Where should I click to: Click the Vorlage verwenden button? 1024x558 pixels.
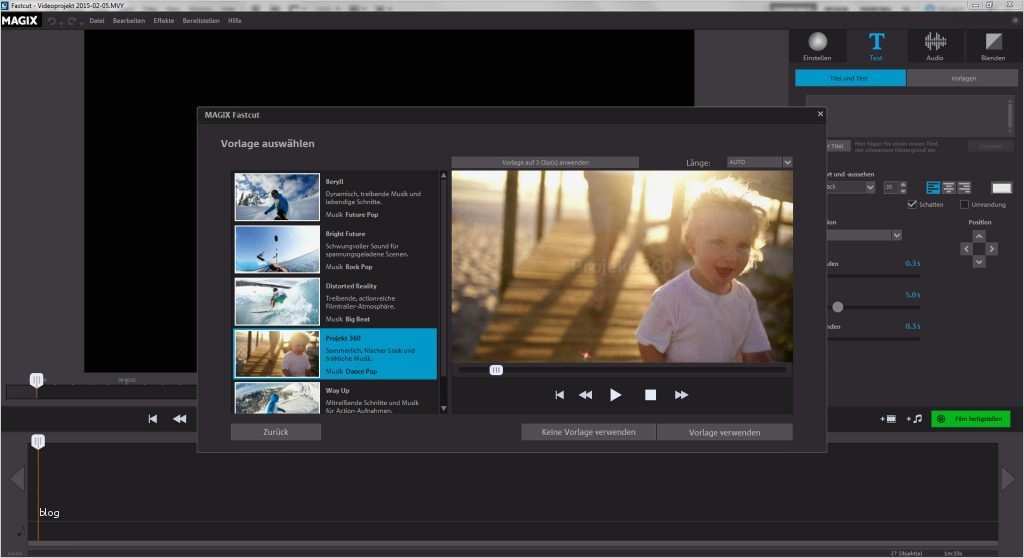tap(724, 432)
